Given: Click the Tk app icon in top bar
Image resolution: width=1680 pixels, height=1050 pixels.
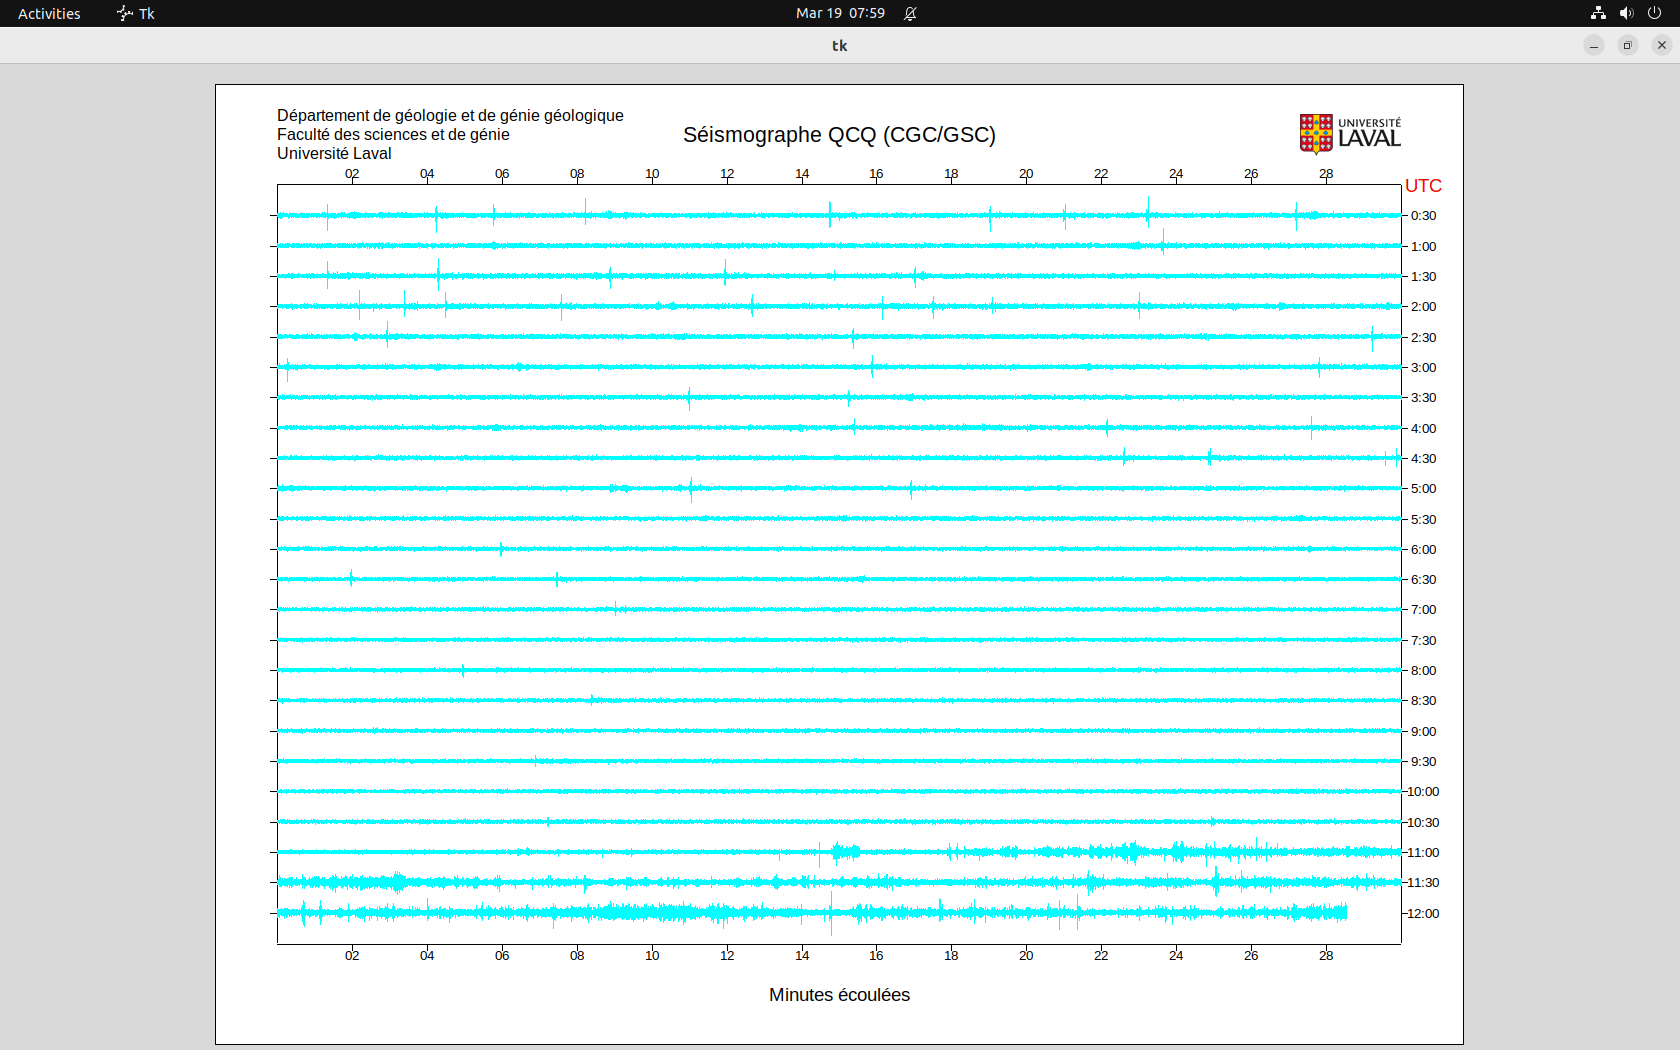Looking at the screenshot, I should click(x=125, y=13).
